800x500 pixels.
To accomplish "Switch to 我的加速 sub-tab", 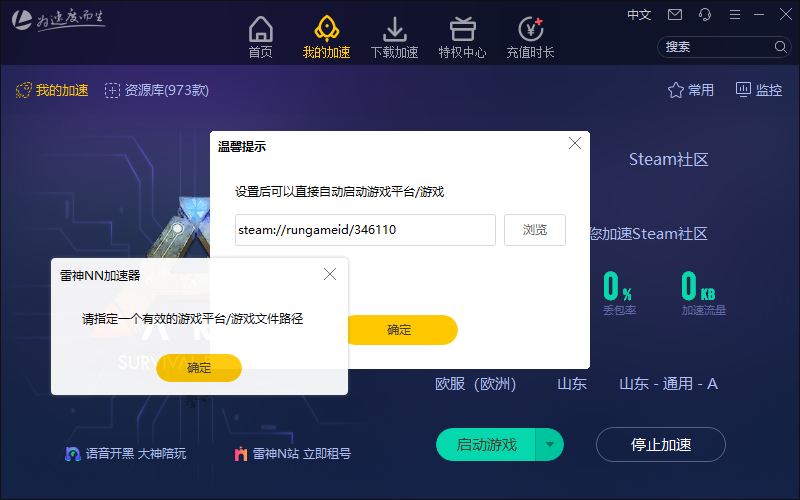I will pos(52,90).
